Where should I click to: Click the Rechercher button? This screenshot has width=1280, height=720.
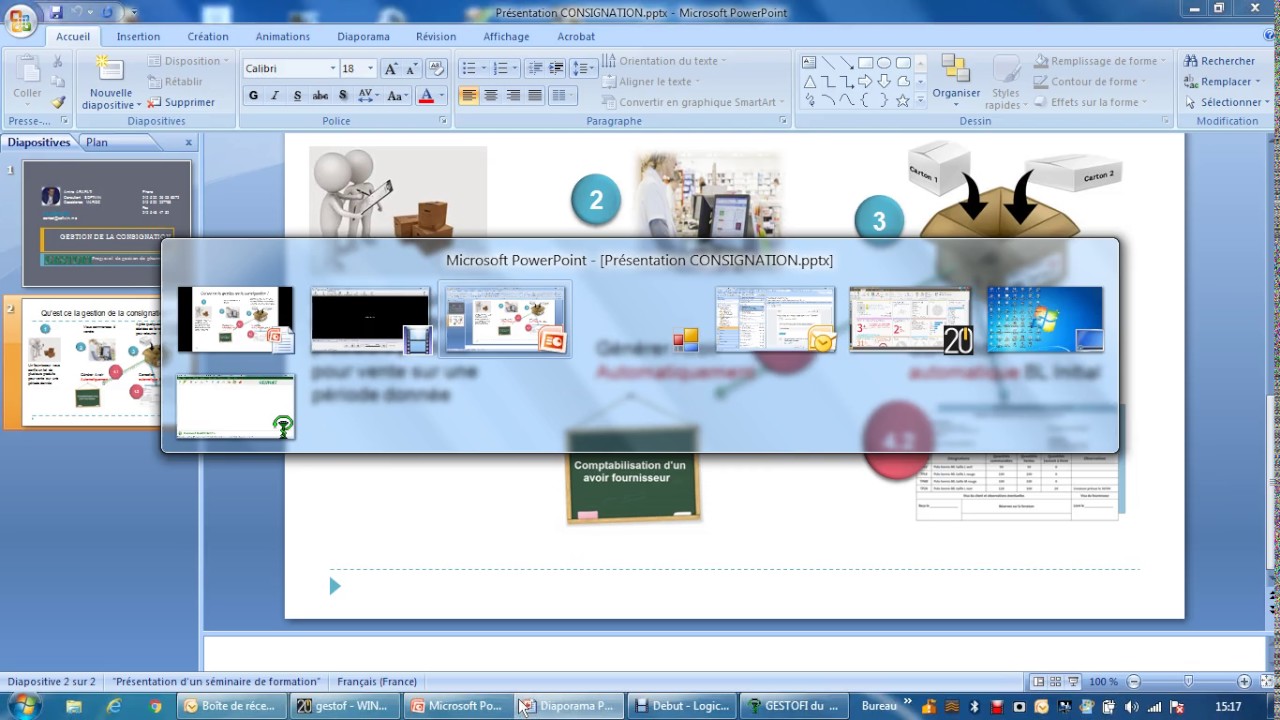pyautogui.click(x=1219, y=61)
